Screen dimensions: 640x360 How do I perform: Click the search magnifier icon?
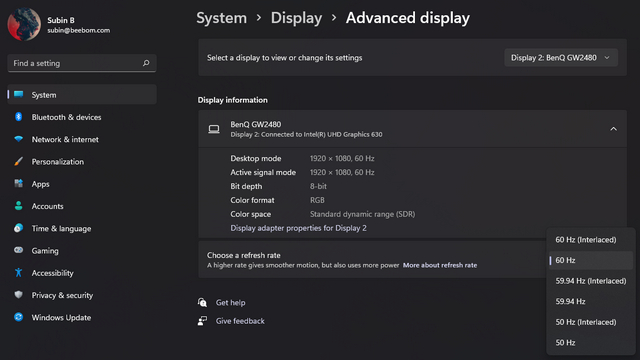(x=146, y=63)
